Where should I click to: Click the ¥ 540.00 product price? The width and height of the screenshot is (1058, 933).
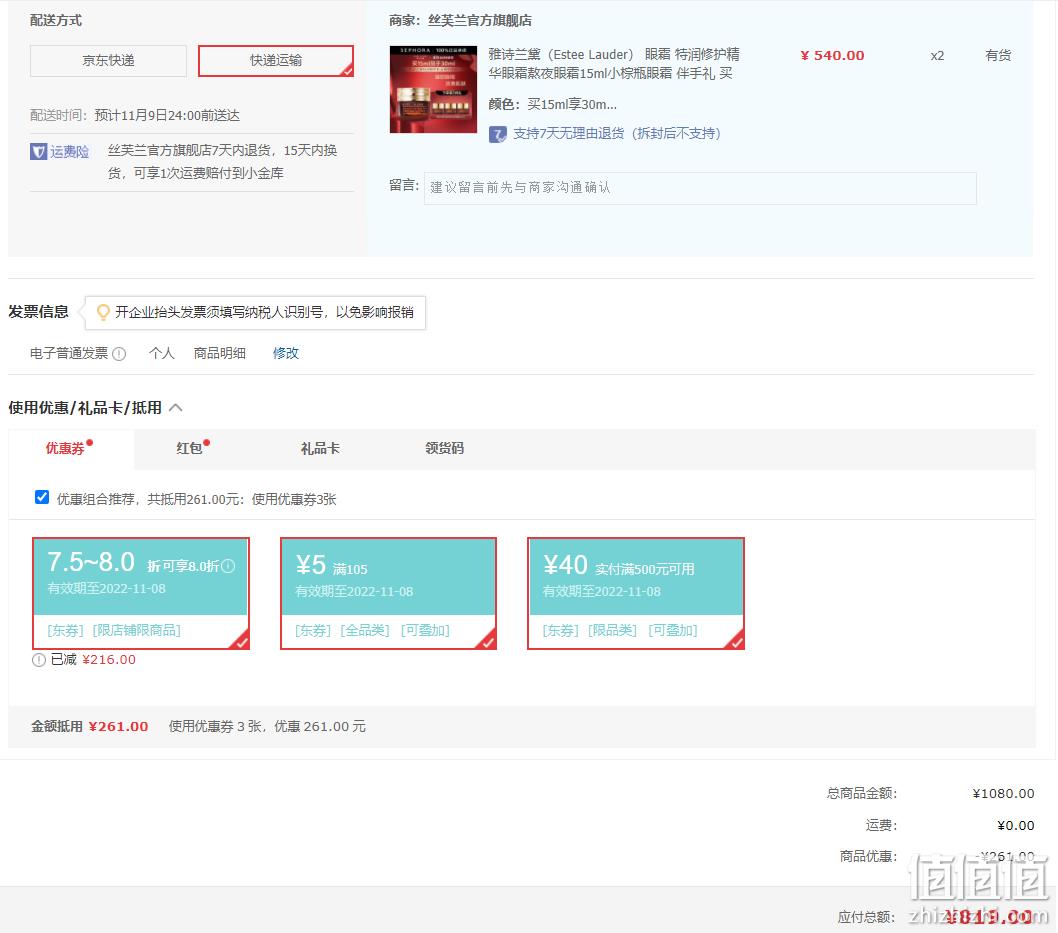point(832,56)
